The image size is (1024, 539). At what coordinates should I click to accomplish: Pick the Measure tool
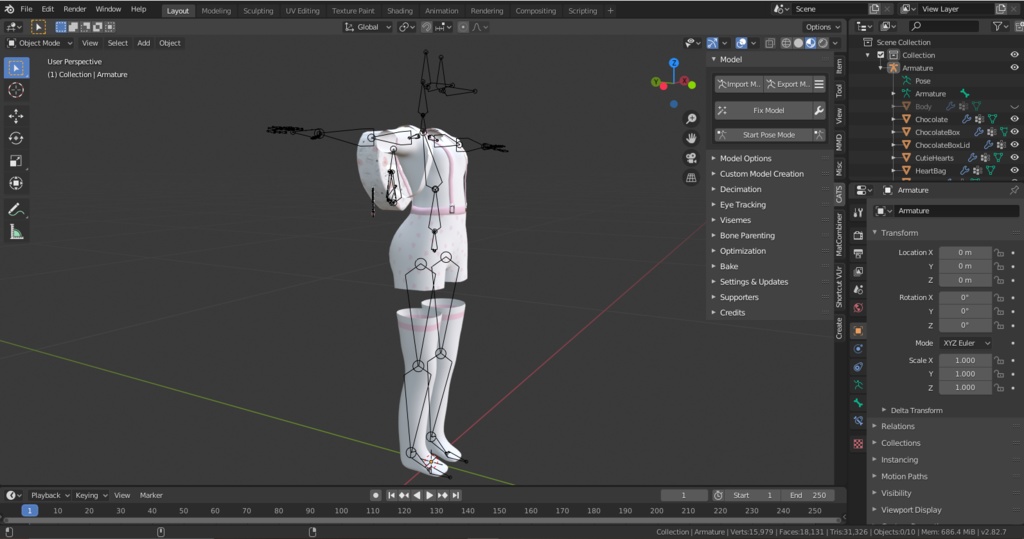point(16,232)
